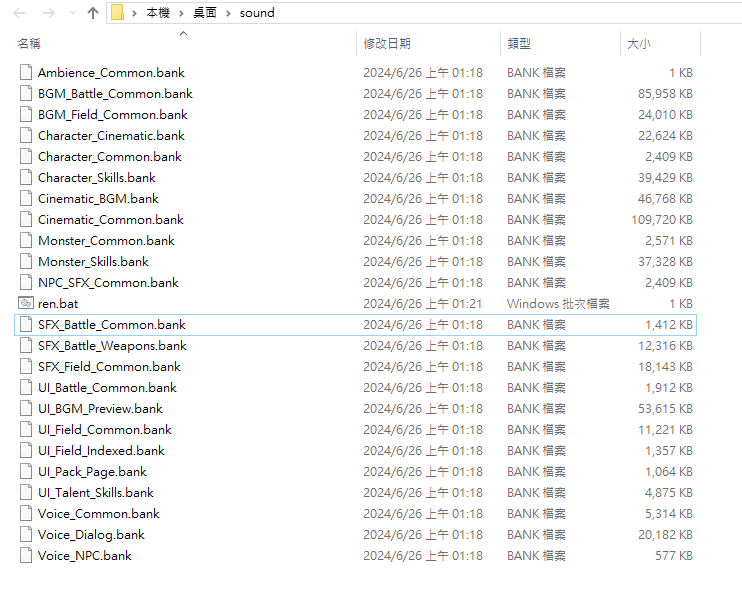The width and height of the screenshot is (742, 612).
Task: Select UI_Field_Common.bank file icon
Action: coord(26,429)
